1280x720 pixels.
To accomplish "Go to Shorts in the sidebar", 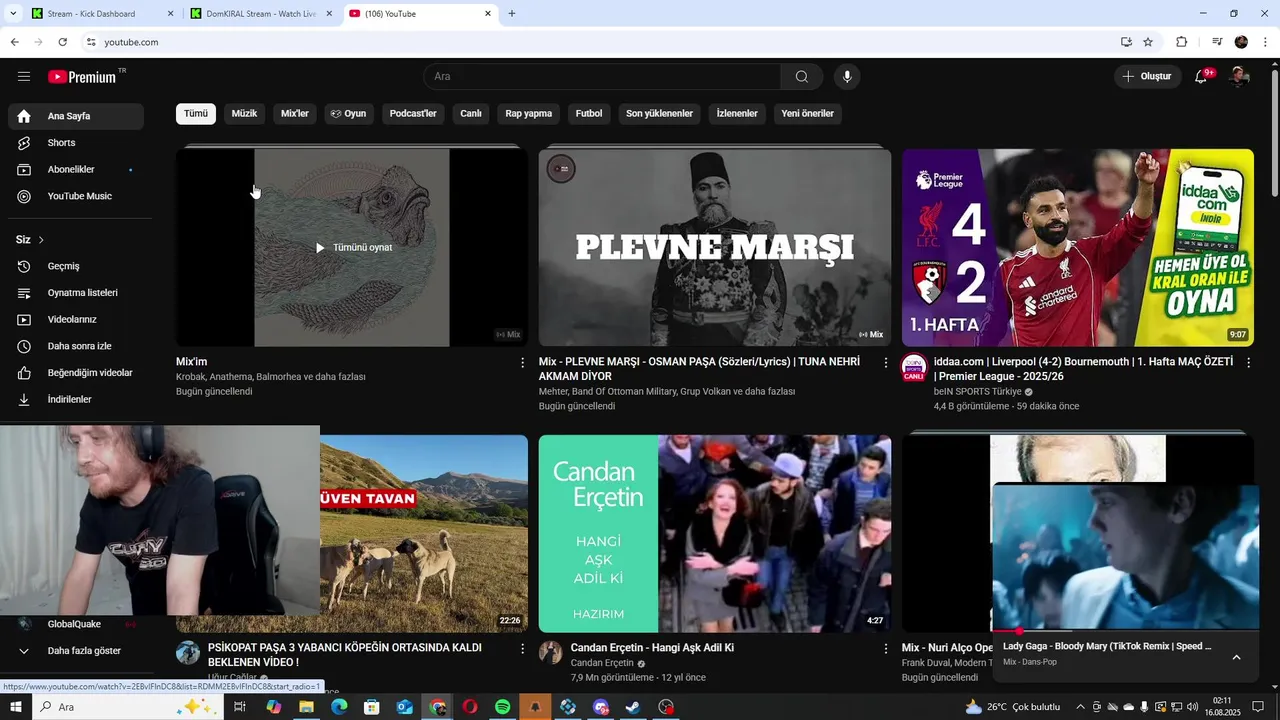I will pos(76,143).
